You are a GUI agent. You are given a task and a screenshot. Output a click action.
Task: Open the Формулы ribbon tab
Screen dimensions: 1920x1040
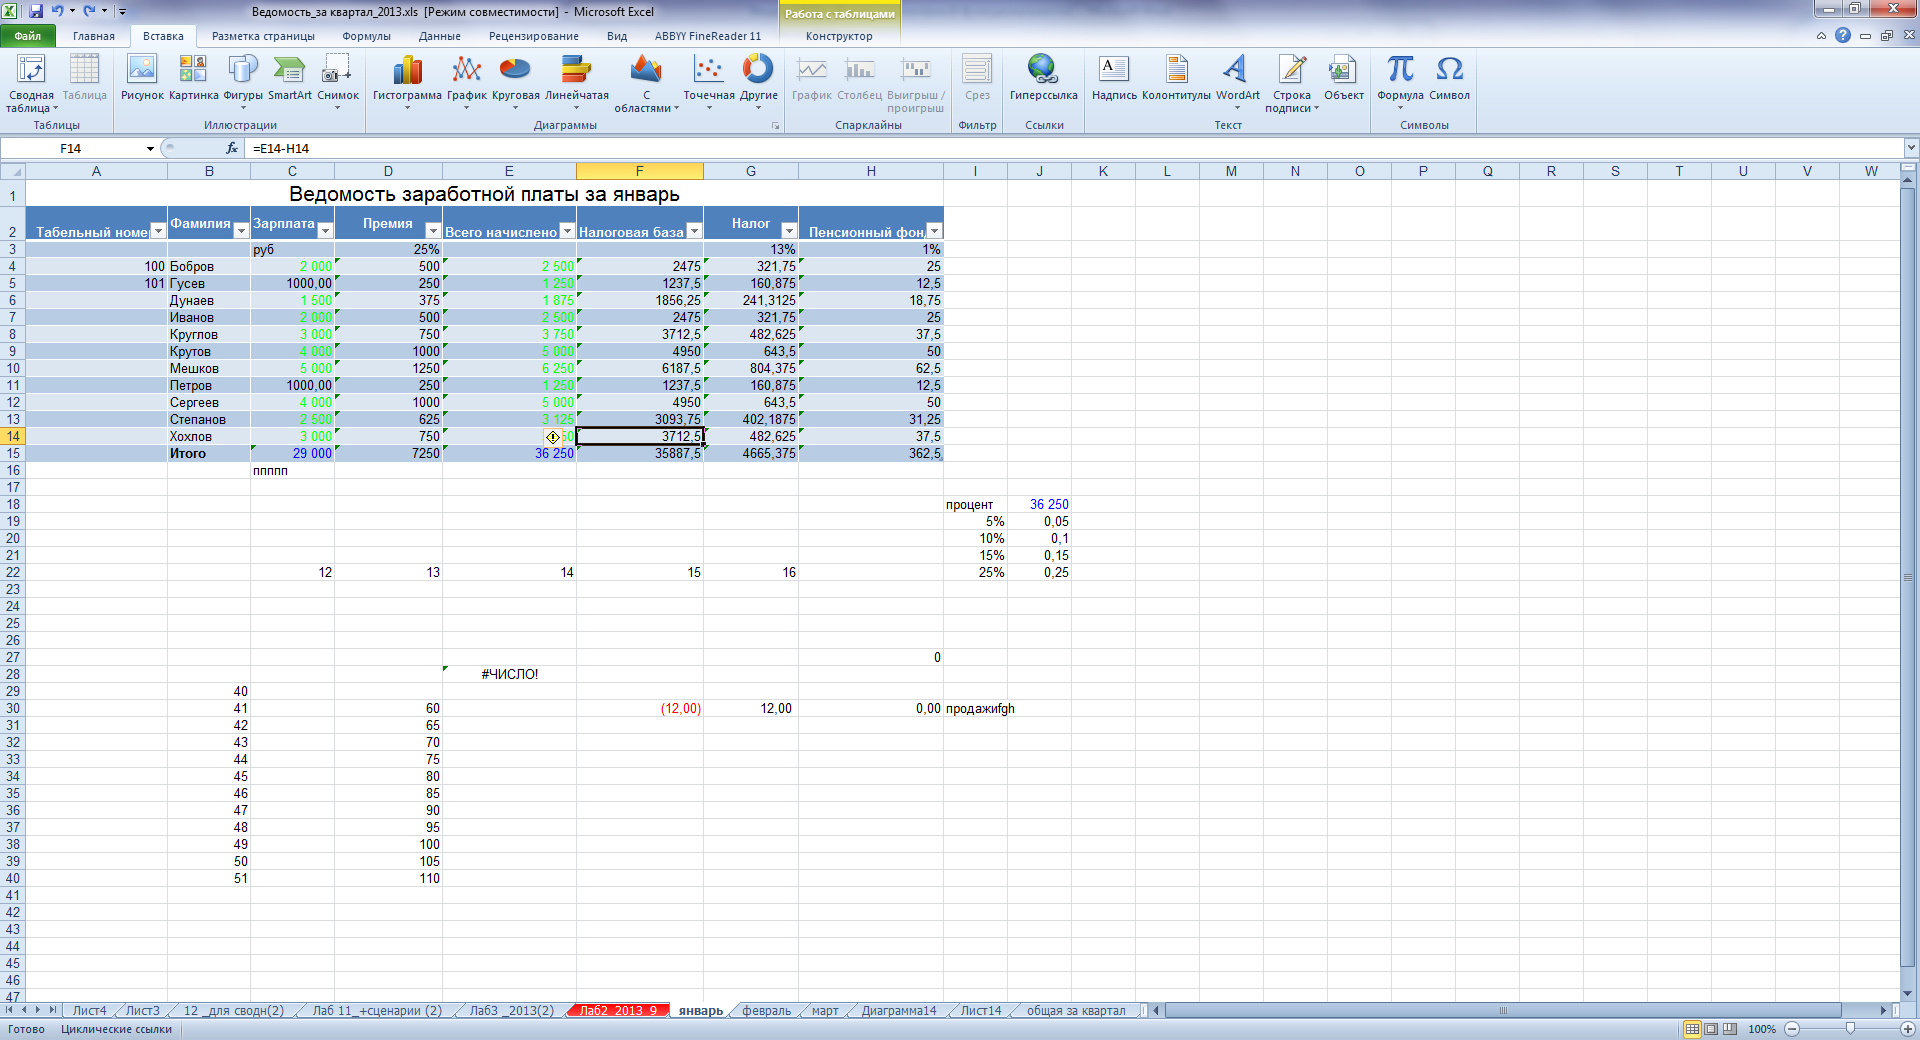tap(366, 36)
